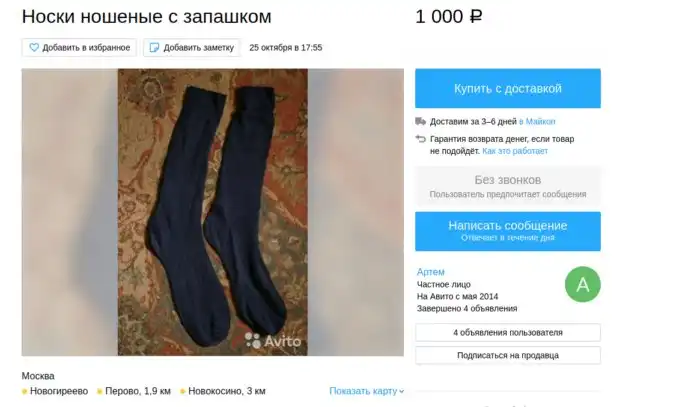Screen dimensions: 700x407
Task: Click the money return arrow icon
Action: tap(420, 139)
